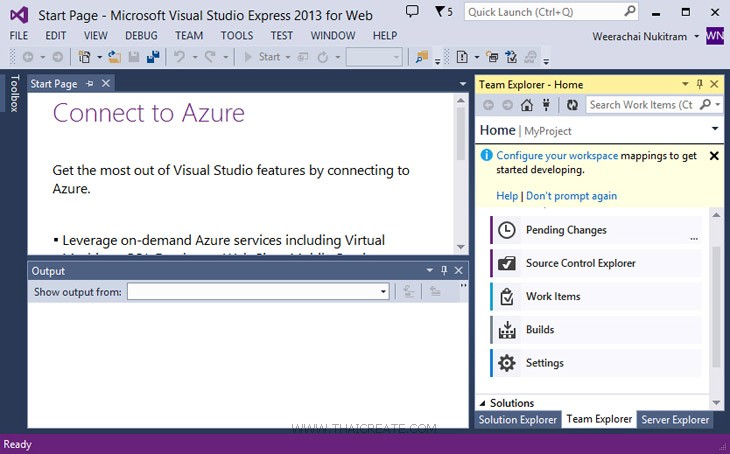Click the Start debugging button
The height and width of the screenshot is (454, 730).
262,57
